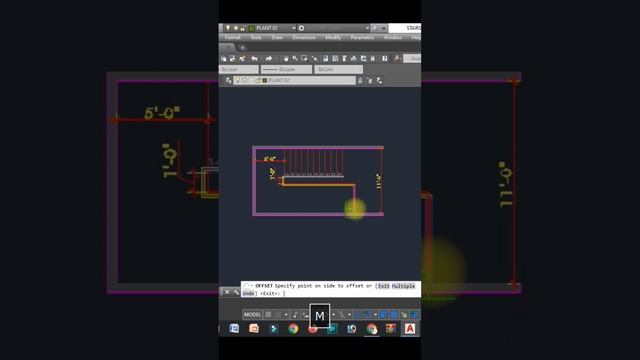
Task: Open the Tools menu
Action: point(256,38)
